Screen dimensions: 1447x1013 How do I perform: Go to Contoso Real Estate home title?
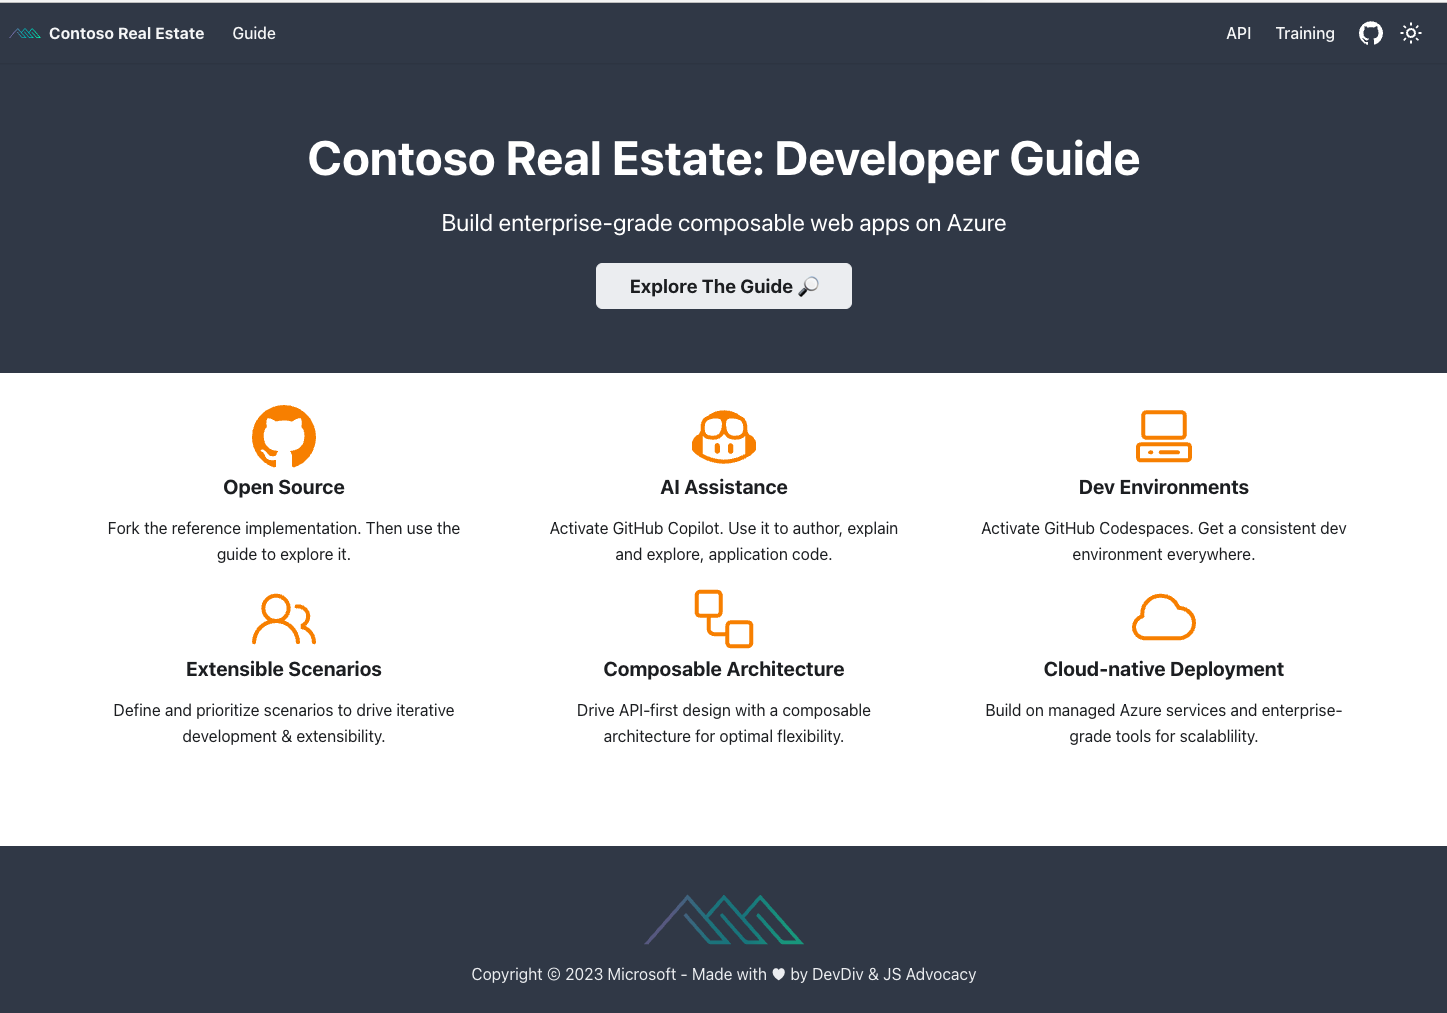[126, 33]
